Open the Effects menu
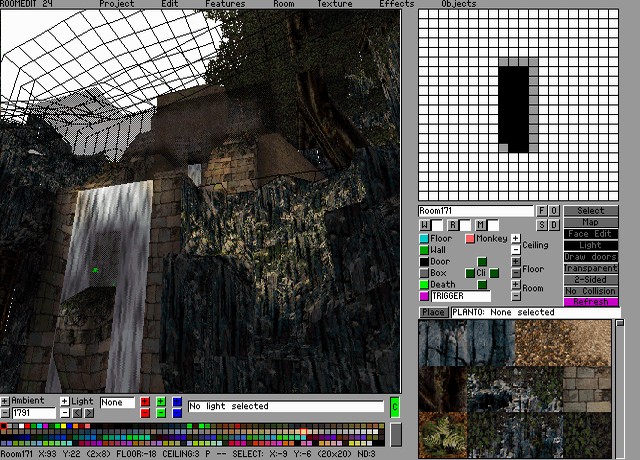The image size is (640, 460). (x=396, y=4)
